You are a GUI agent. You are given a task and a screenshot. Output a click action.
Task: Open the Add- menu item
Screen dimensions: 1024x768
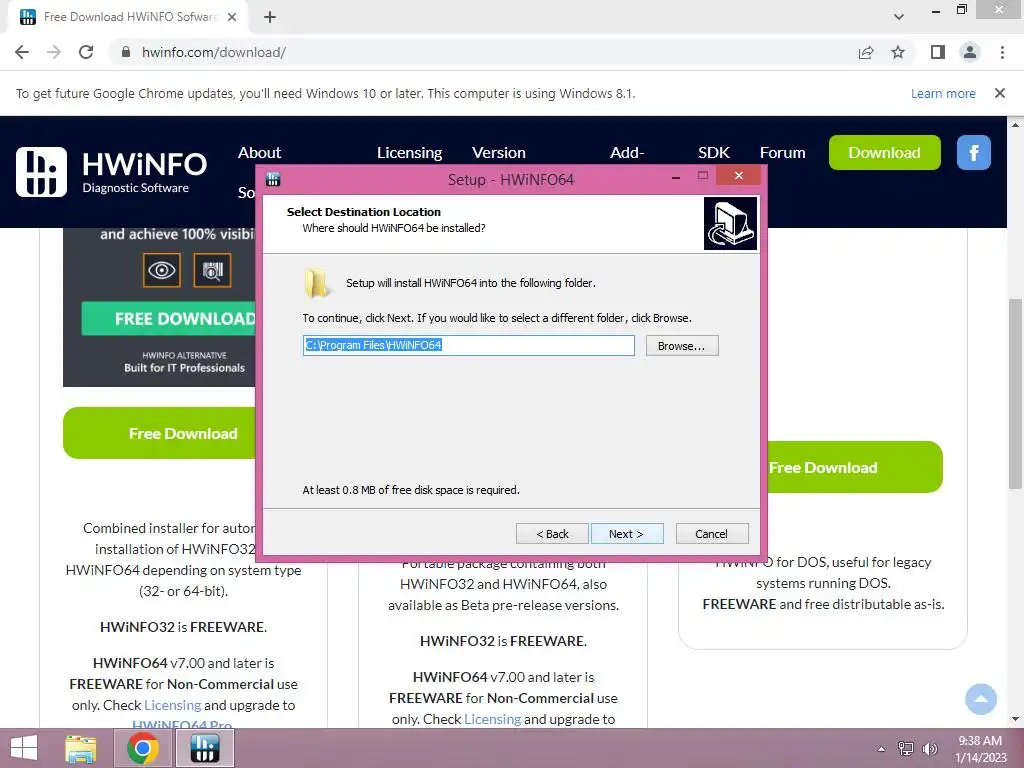tap(627, 152)
